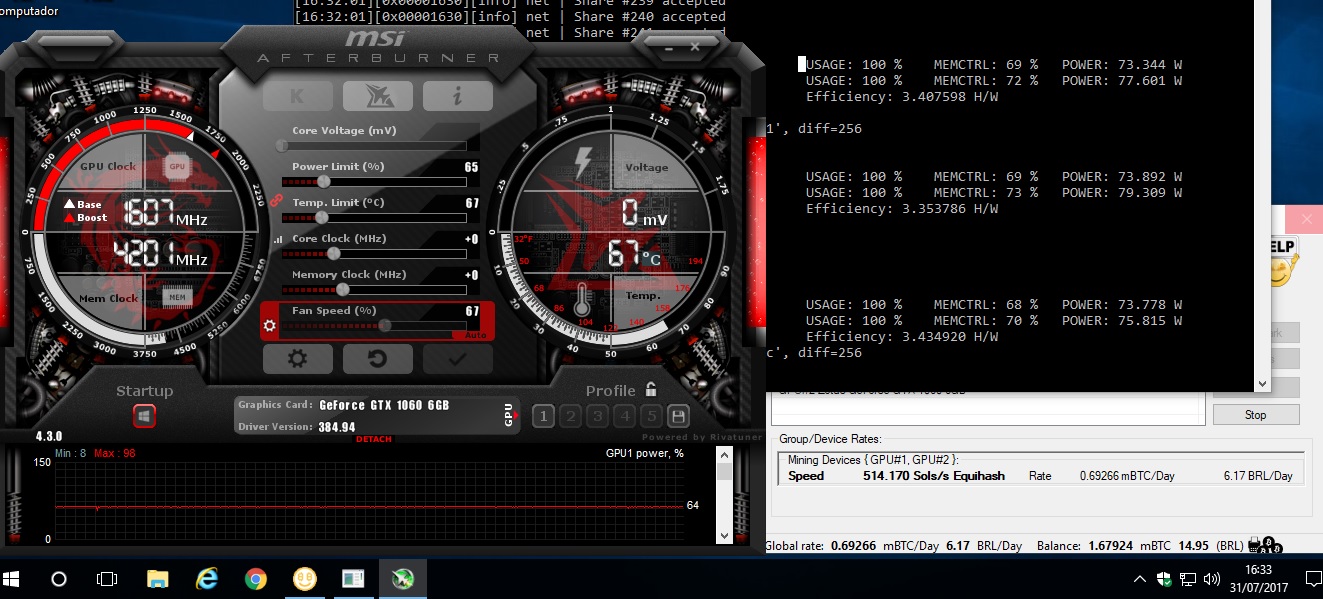Viewport: 1323px width, 599px height.
Task: Open Afterburner settings via gear button
Action: tap(297, 359)
